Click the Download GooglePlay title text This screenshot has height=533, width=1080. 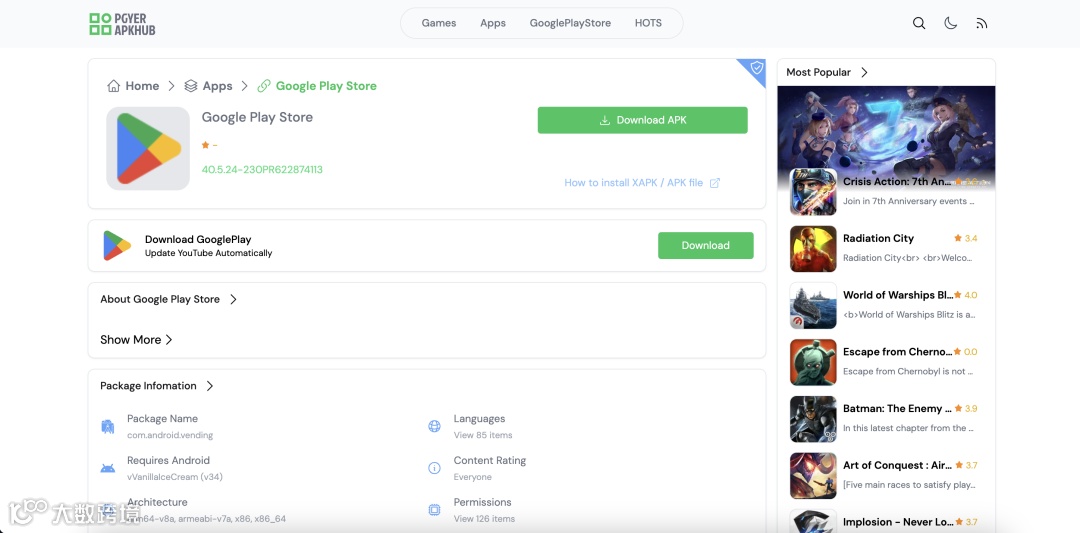[198, 240]
